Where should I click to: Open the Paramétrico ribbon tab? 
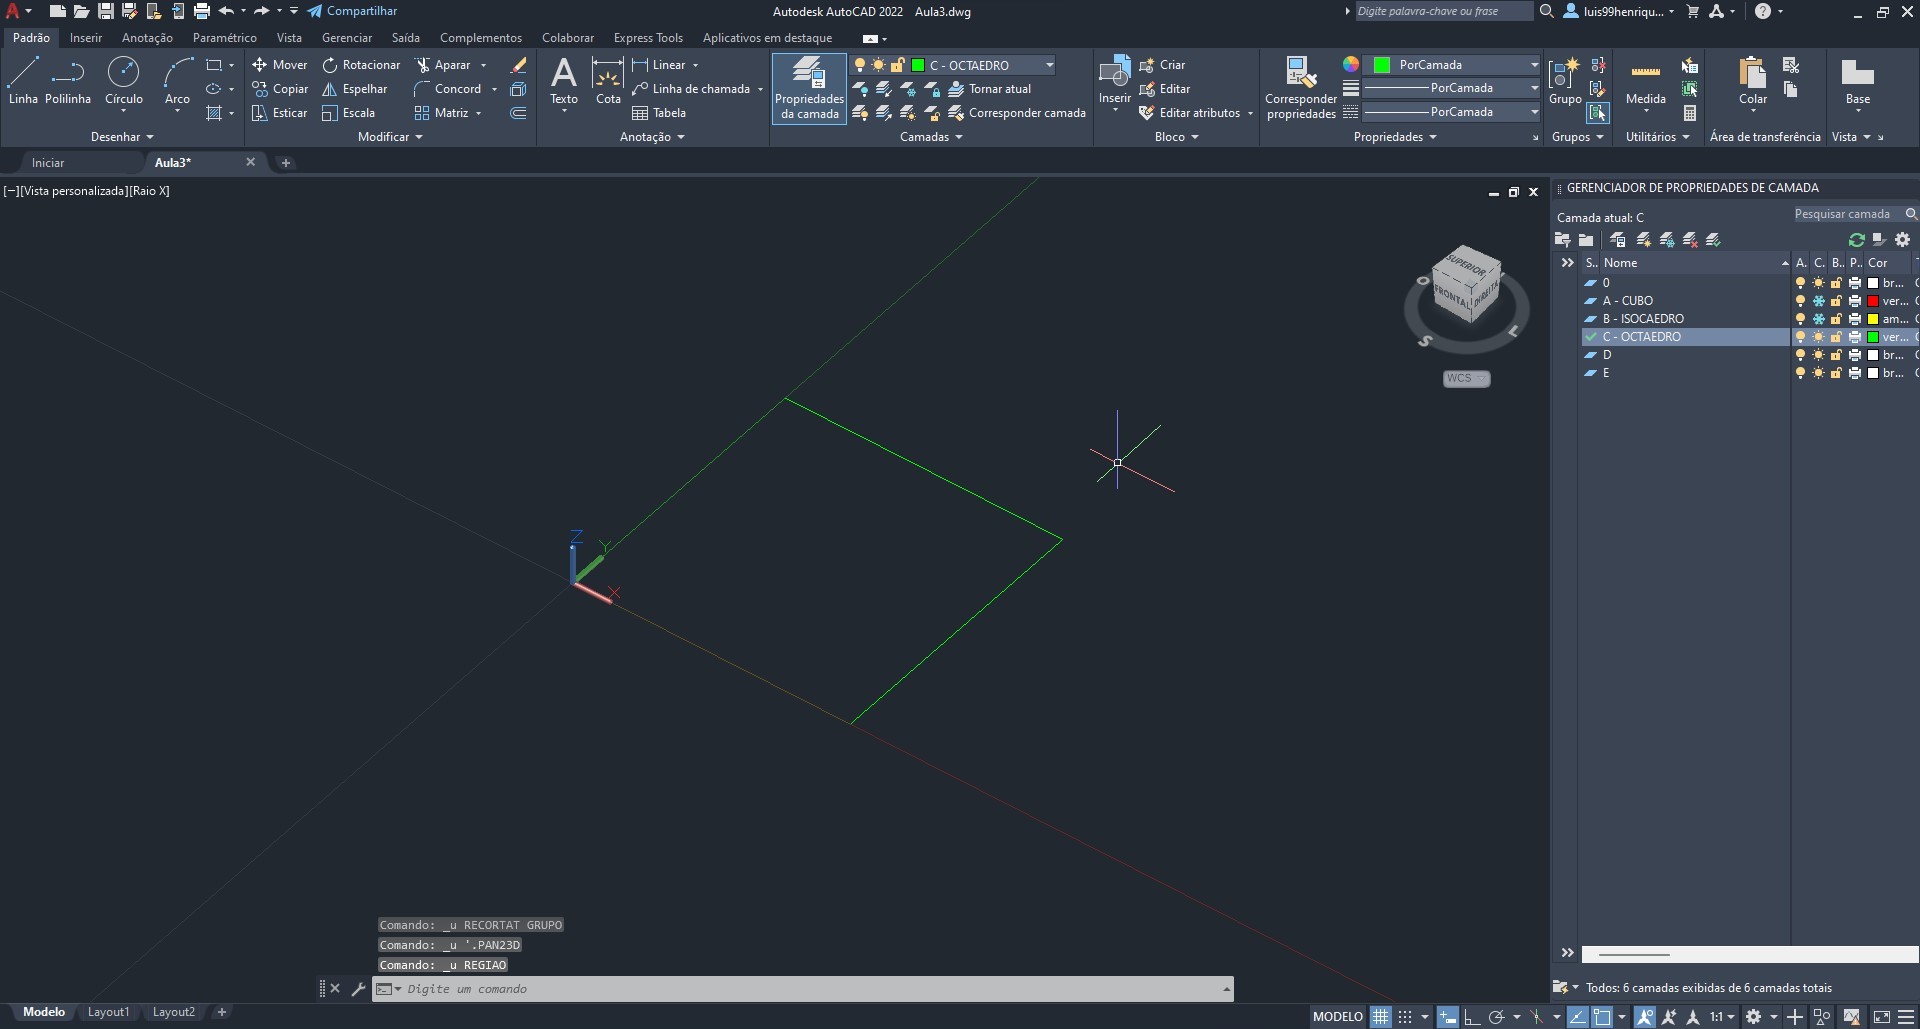(224, 38)
